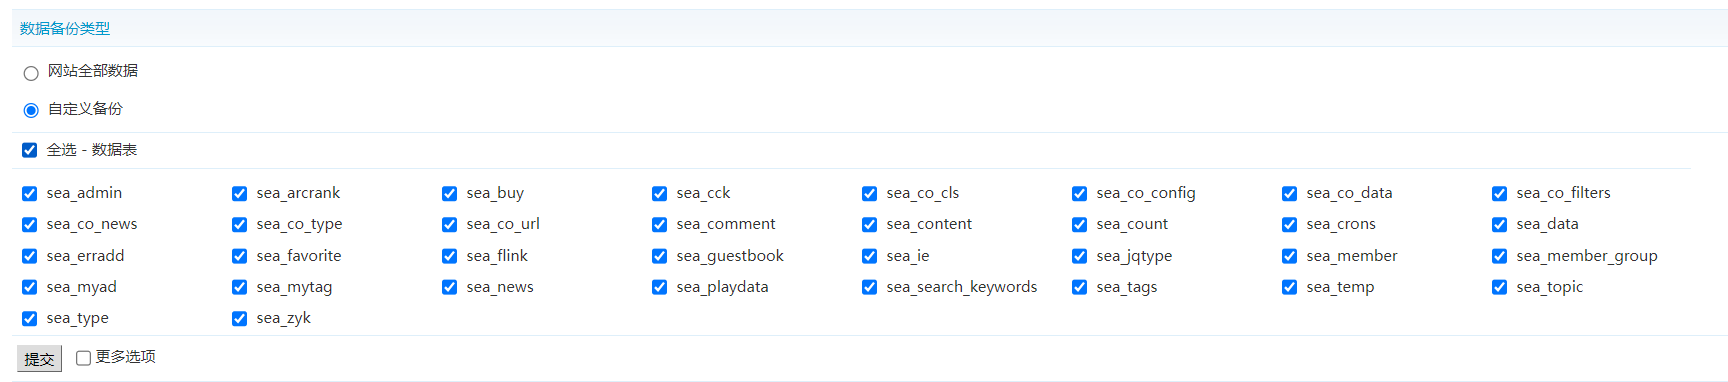Screen dimensions: 1728x382
Task: Uncheck the sea_co_cls table checkbox
Action: [x=870, y=194]
